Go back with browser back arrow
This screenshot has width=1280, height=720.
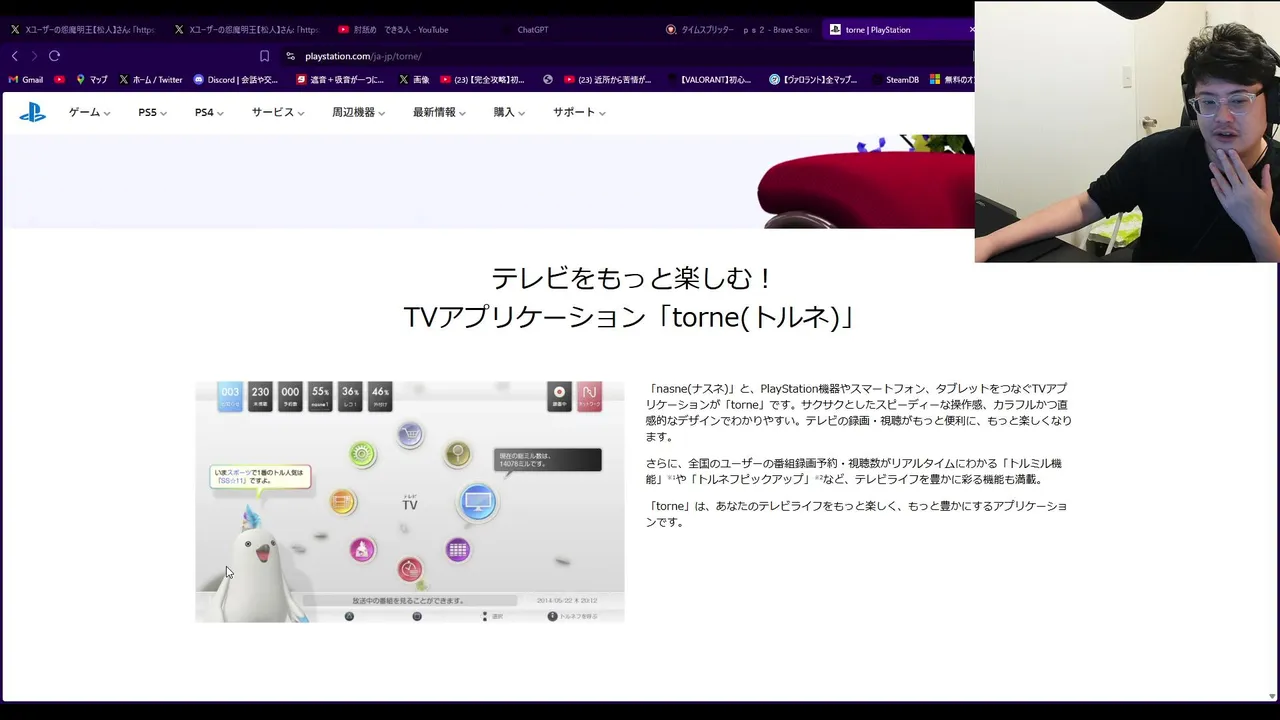(x=14, y=56)
